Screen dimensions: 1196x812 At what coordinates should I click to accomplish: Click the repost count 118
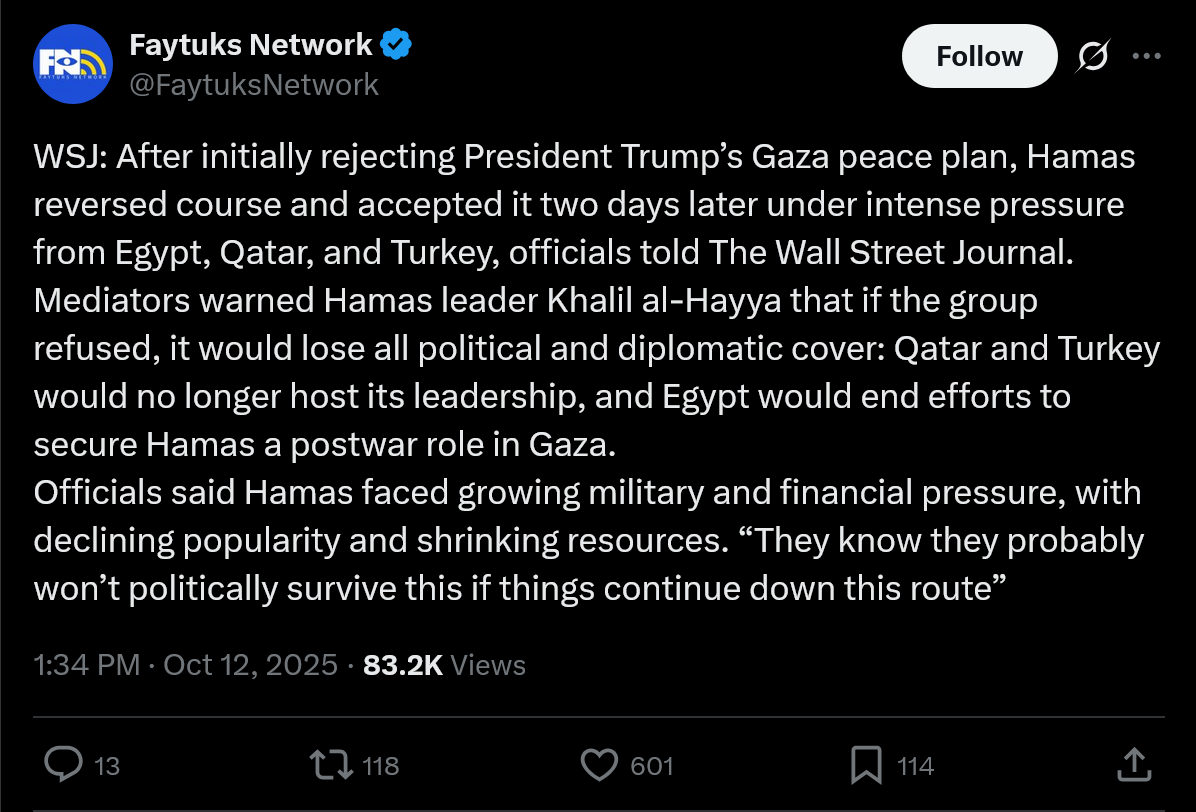click(380, 767)
